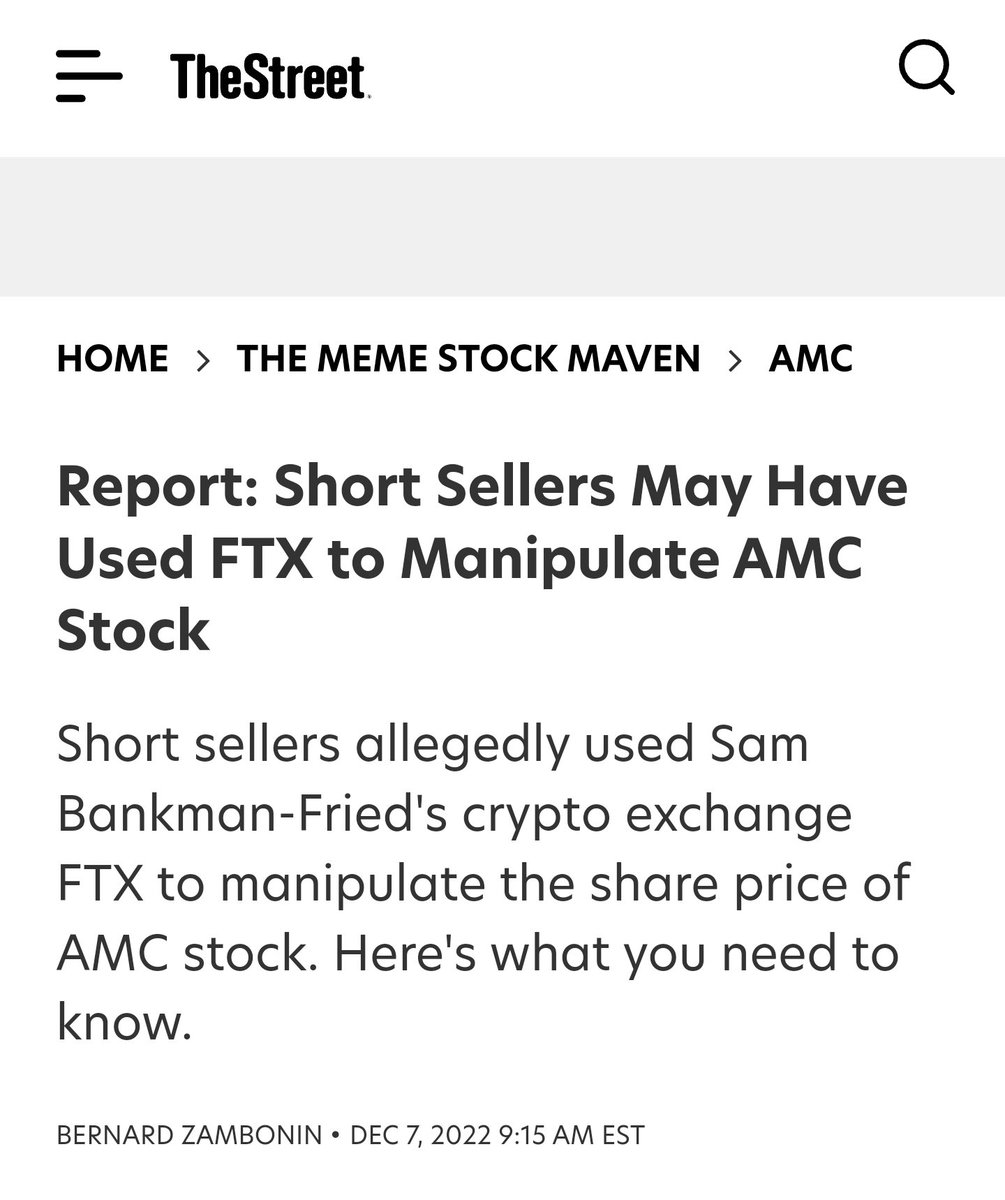The width and height of the screenshot is (1005, 1200).
Task: Click the chevron after HOME breadcrumb
Action: (x=203, y=359)
